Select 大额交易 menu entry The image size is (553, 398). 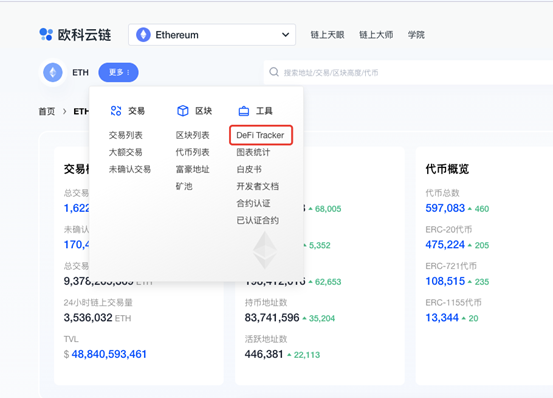pyautogui.click(x=126, y=152)
